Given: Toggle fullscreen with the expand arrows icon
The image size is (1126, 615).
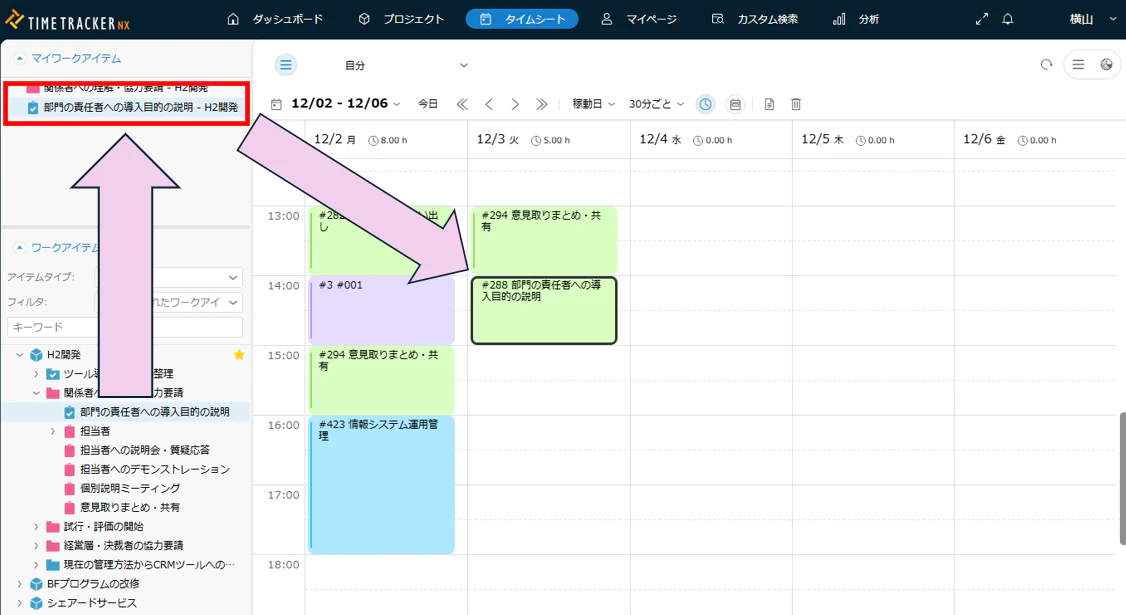Looking at the screenshot, I should tap(982, 19).
